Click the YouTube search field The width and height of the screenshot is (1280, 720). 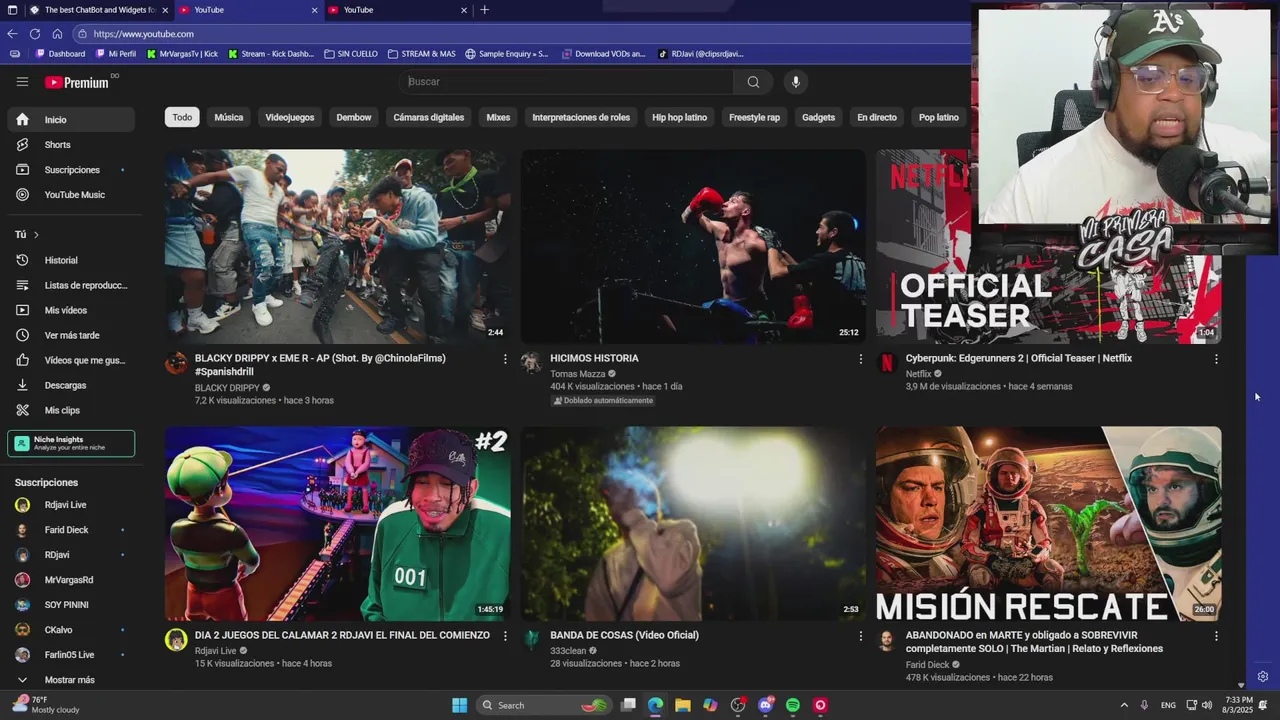pyautogui.click(x=566, y=82)
